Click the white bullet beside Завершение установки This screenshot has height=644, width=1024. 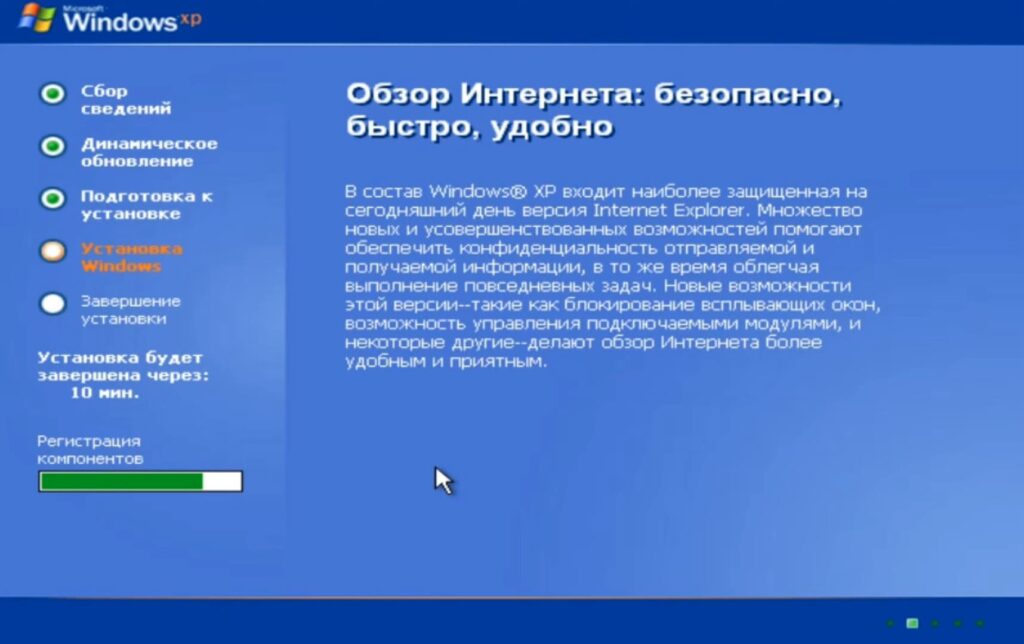pyautogui.click(x=53, y=304)
